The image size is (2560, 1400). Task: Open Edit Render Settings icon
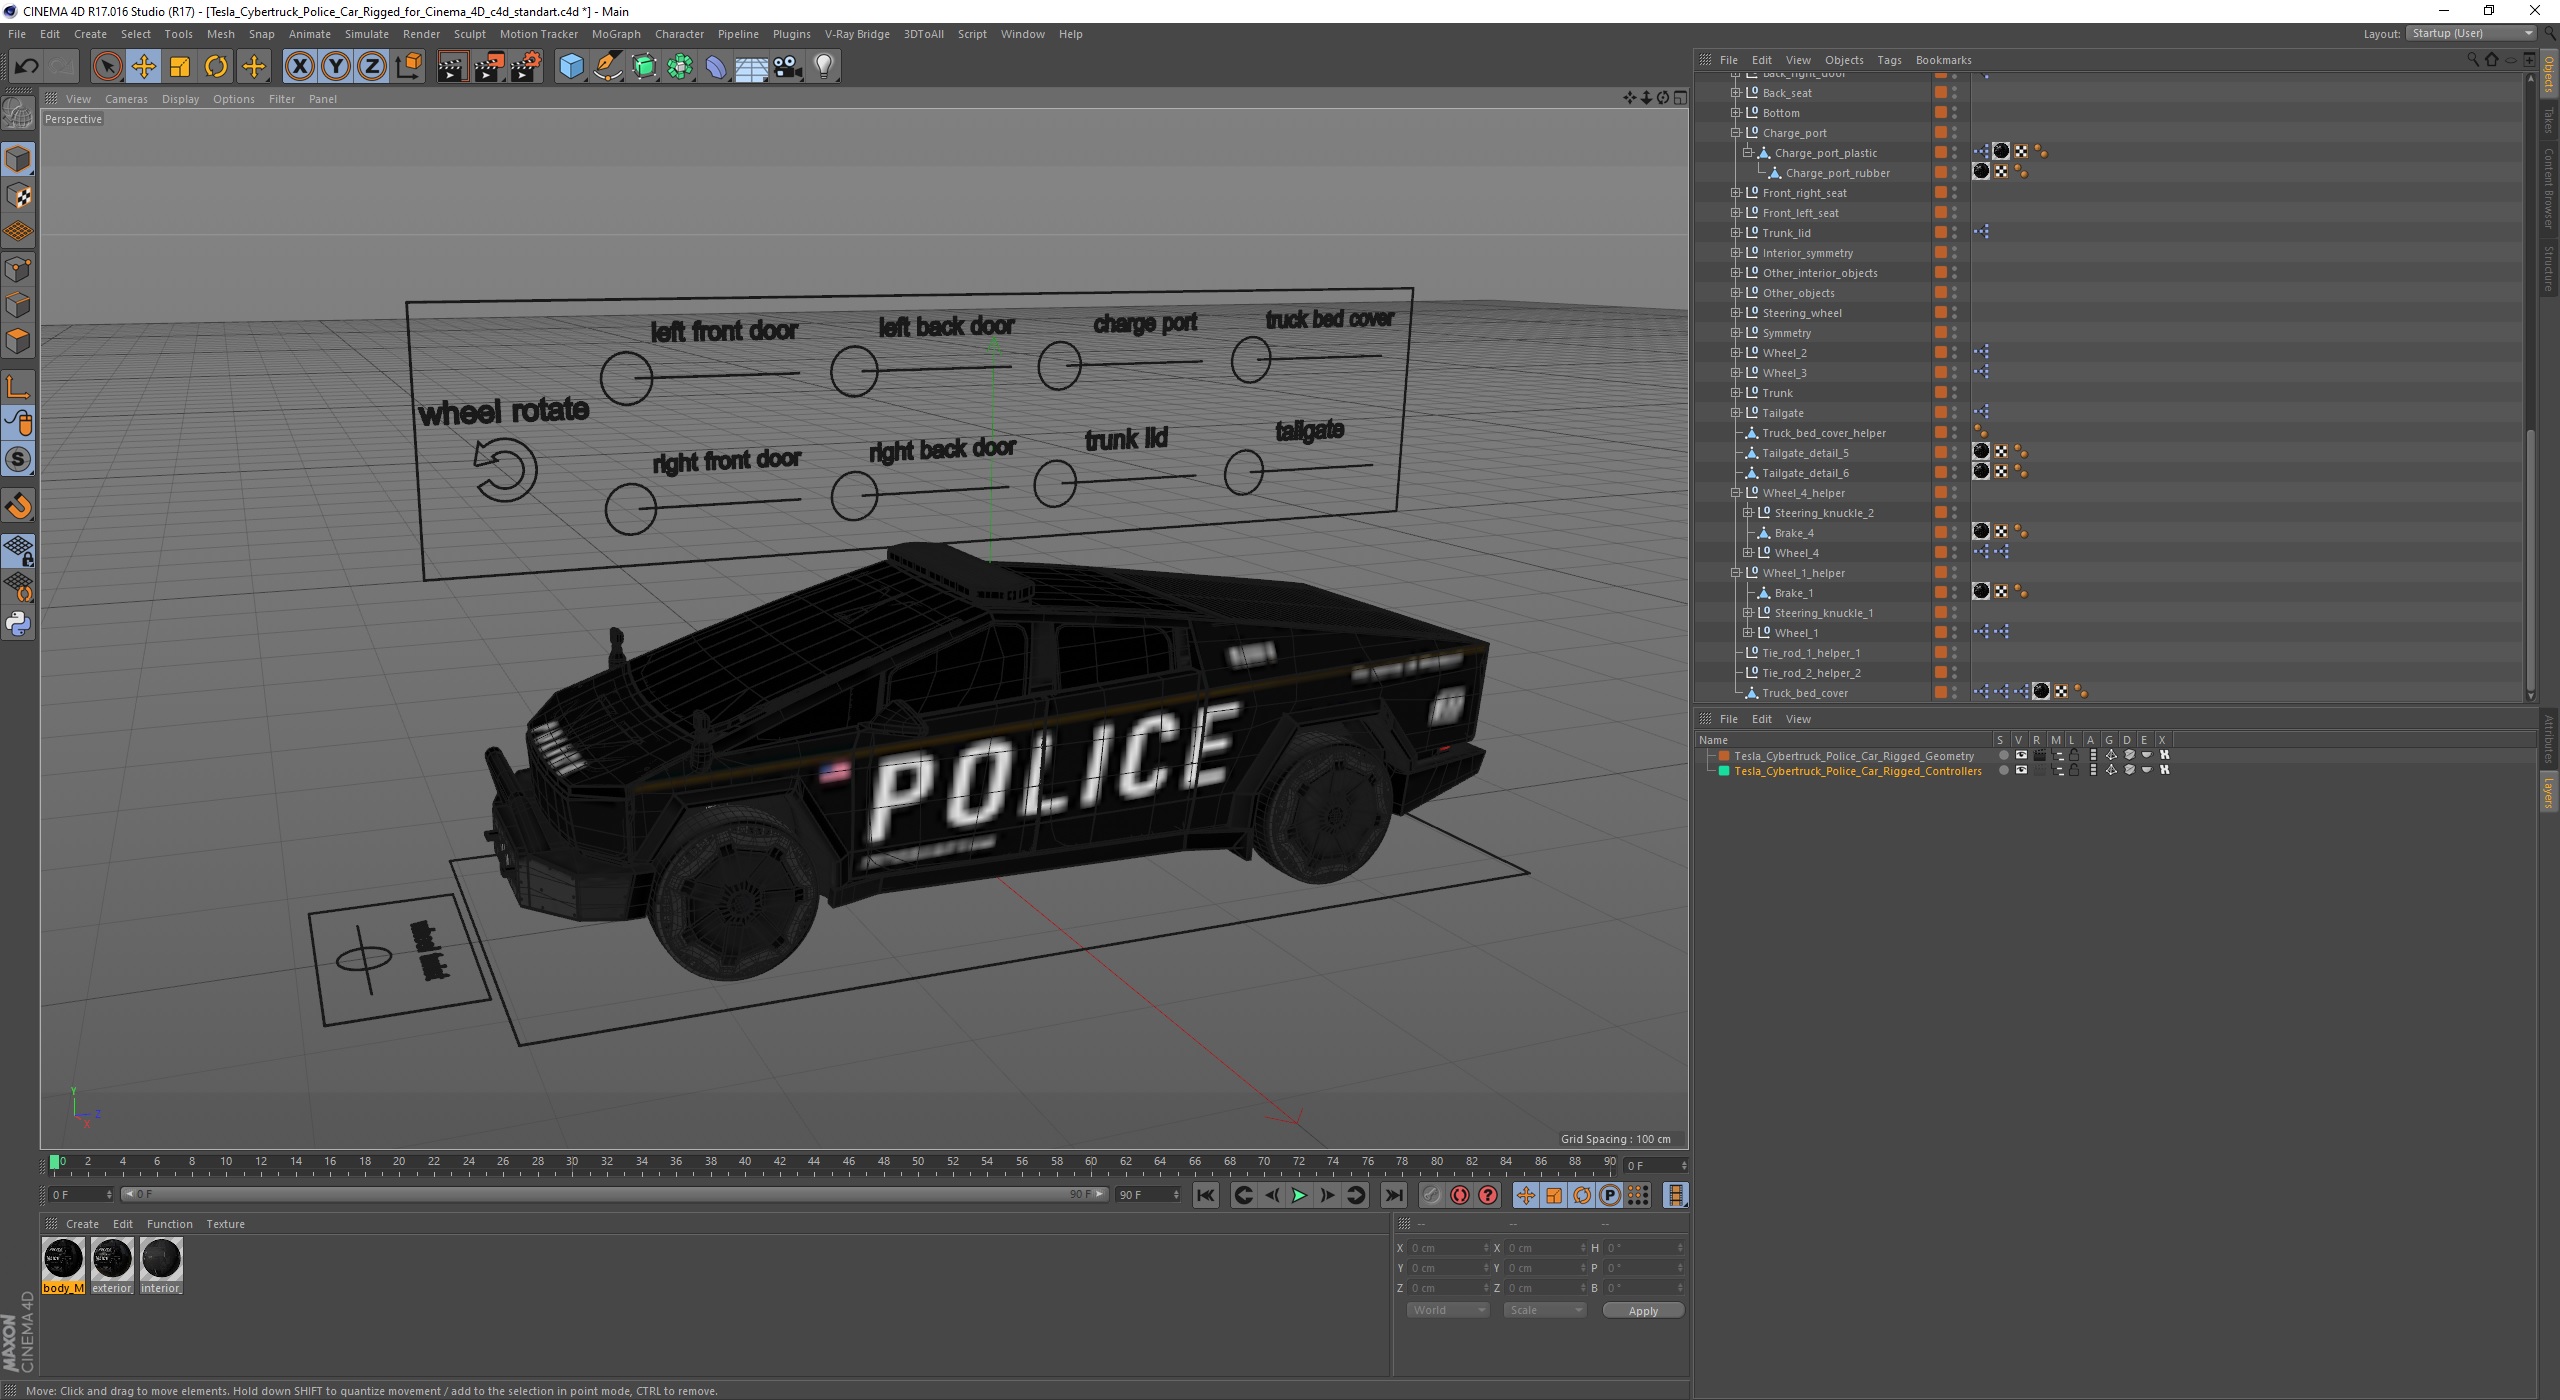tap(525, 66)
